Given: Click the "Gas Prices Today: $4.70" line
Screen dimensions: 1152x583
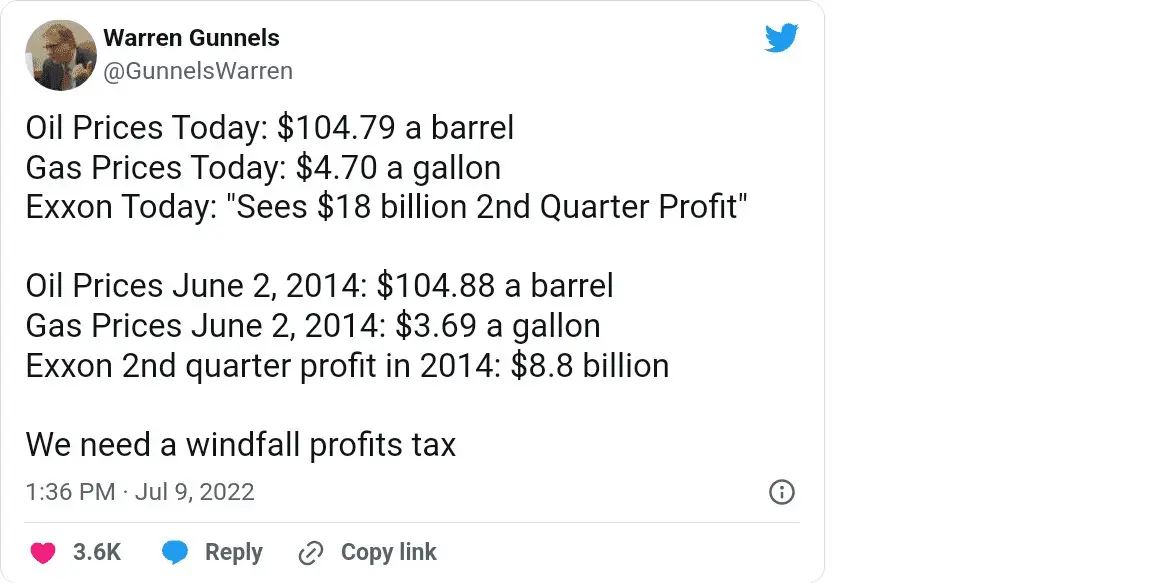Looking at the screenshot, I should coord(263,167).
